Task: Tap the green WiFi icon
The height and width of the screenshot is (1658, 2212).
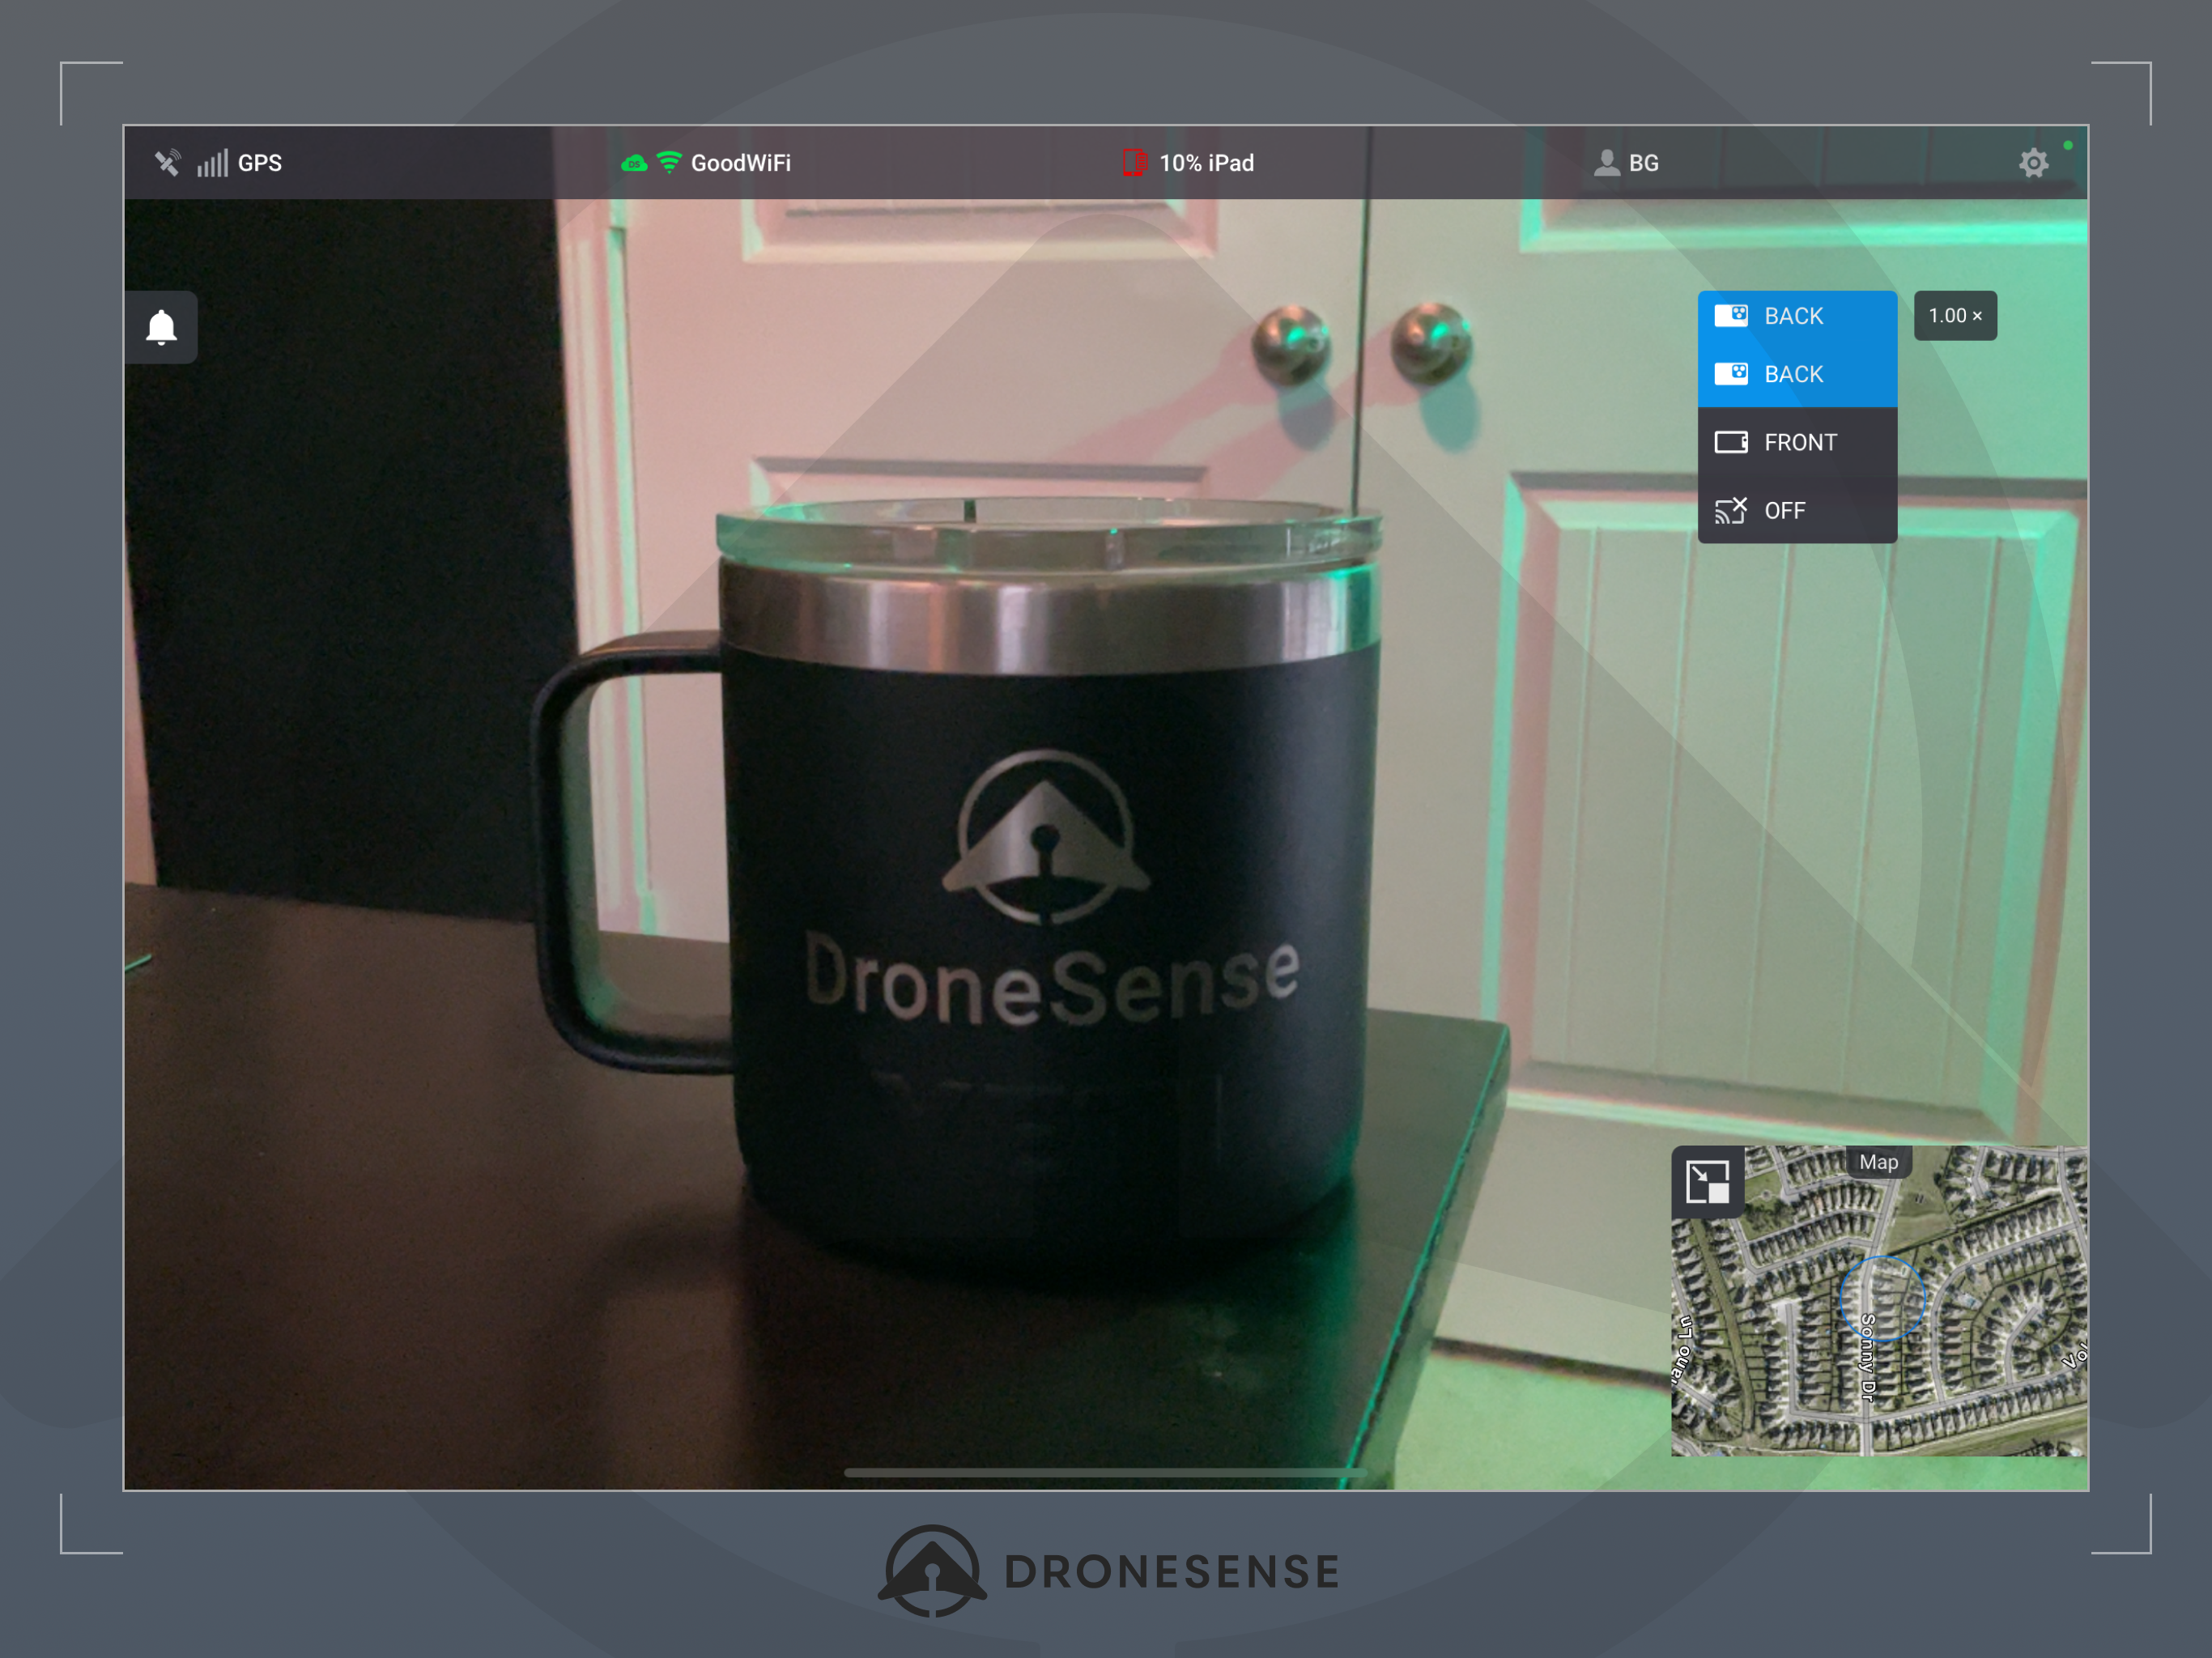Action: click(669, 162)
